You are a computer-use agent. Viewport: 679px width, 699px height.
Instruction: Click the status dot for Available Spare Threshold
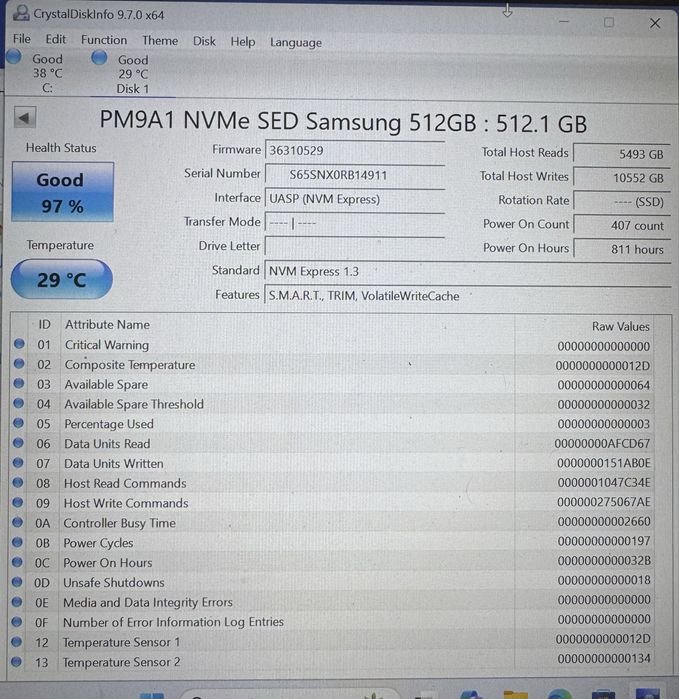coord(19,403)
